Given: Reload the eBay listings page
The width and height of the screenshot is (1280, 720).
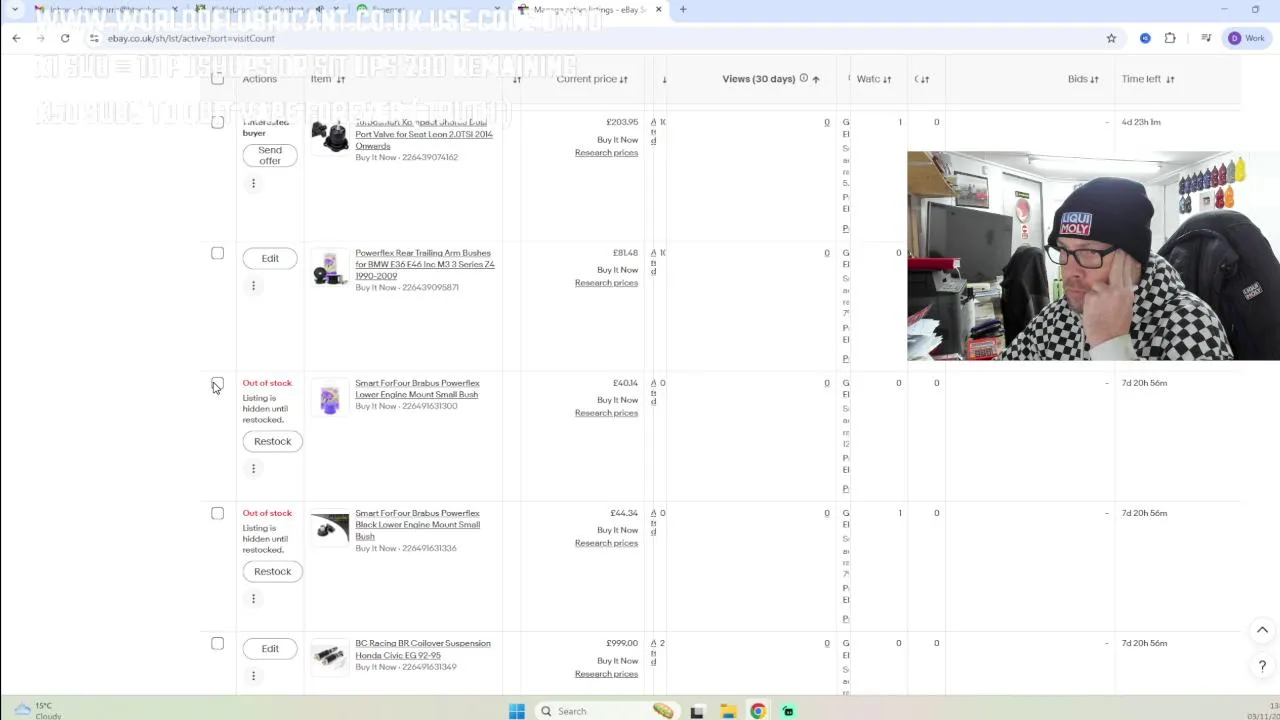Looking at the screenshot, I should [65, 38].
